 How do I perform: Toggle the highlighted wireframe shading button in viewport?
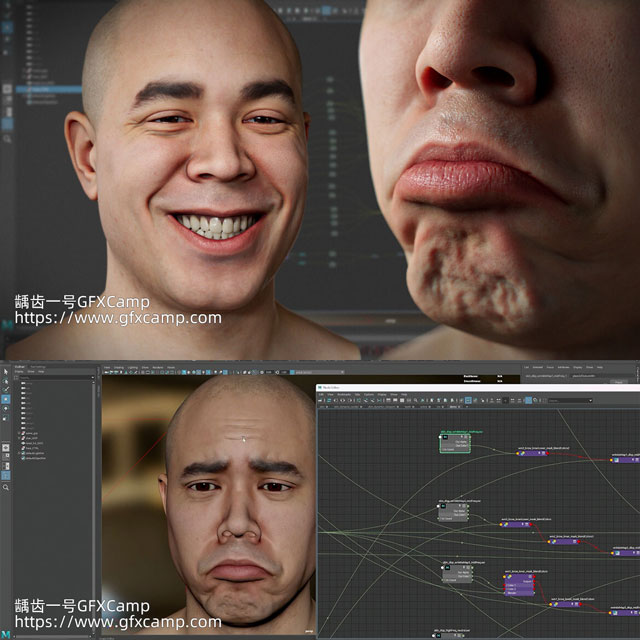(184, 372)
